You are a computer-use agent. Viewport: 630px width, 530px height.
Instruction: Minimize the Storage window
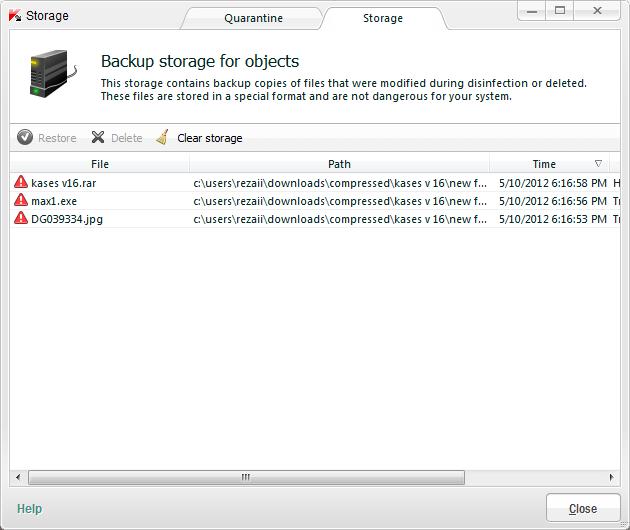pyautogui.click(x=532, y=11)
